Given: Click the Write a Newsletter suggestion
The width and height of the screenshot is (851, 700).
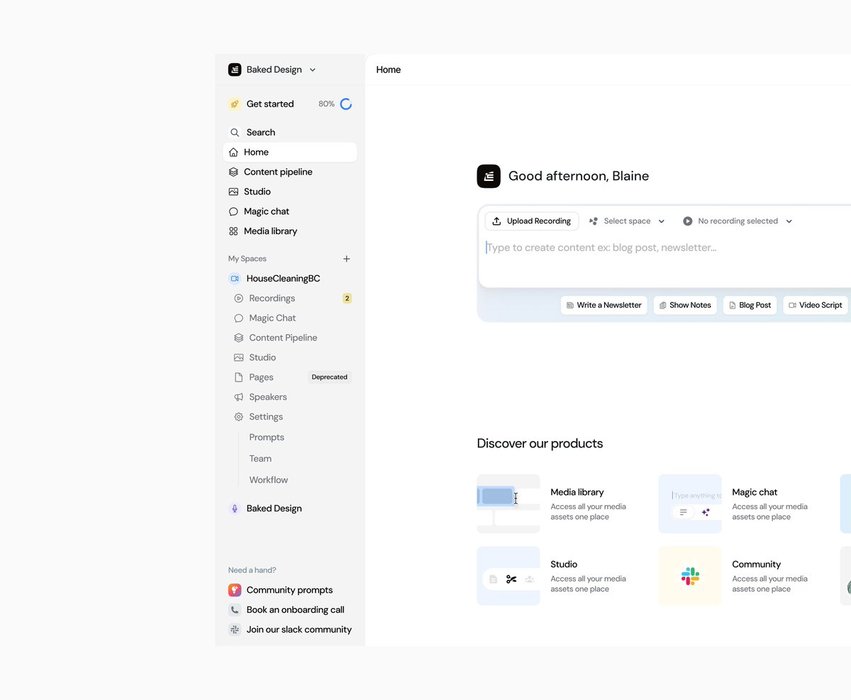Looking at the screenshot, I should (604, 305).
